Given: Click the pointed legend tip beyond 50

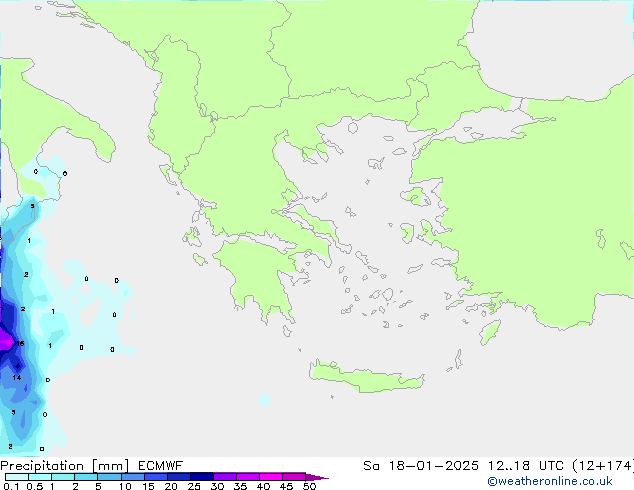Looking at the screenshot, I should point(317,477).
